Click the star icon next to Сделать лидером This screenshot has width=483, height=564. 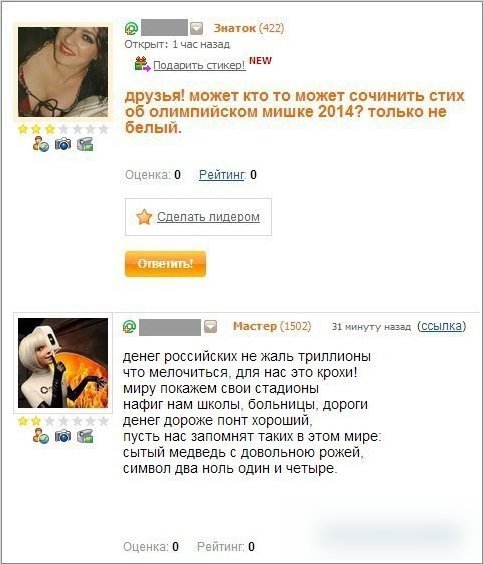[x=144, y=217]
